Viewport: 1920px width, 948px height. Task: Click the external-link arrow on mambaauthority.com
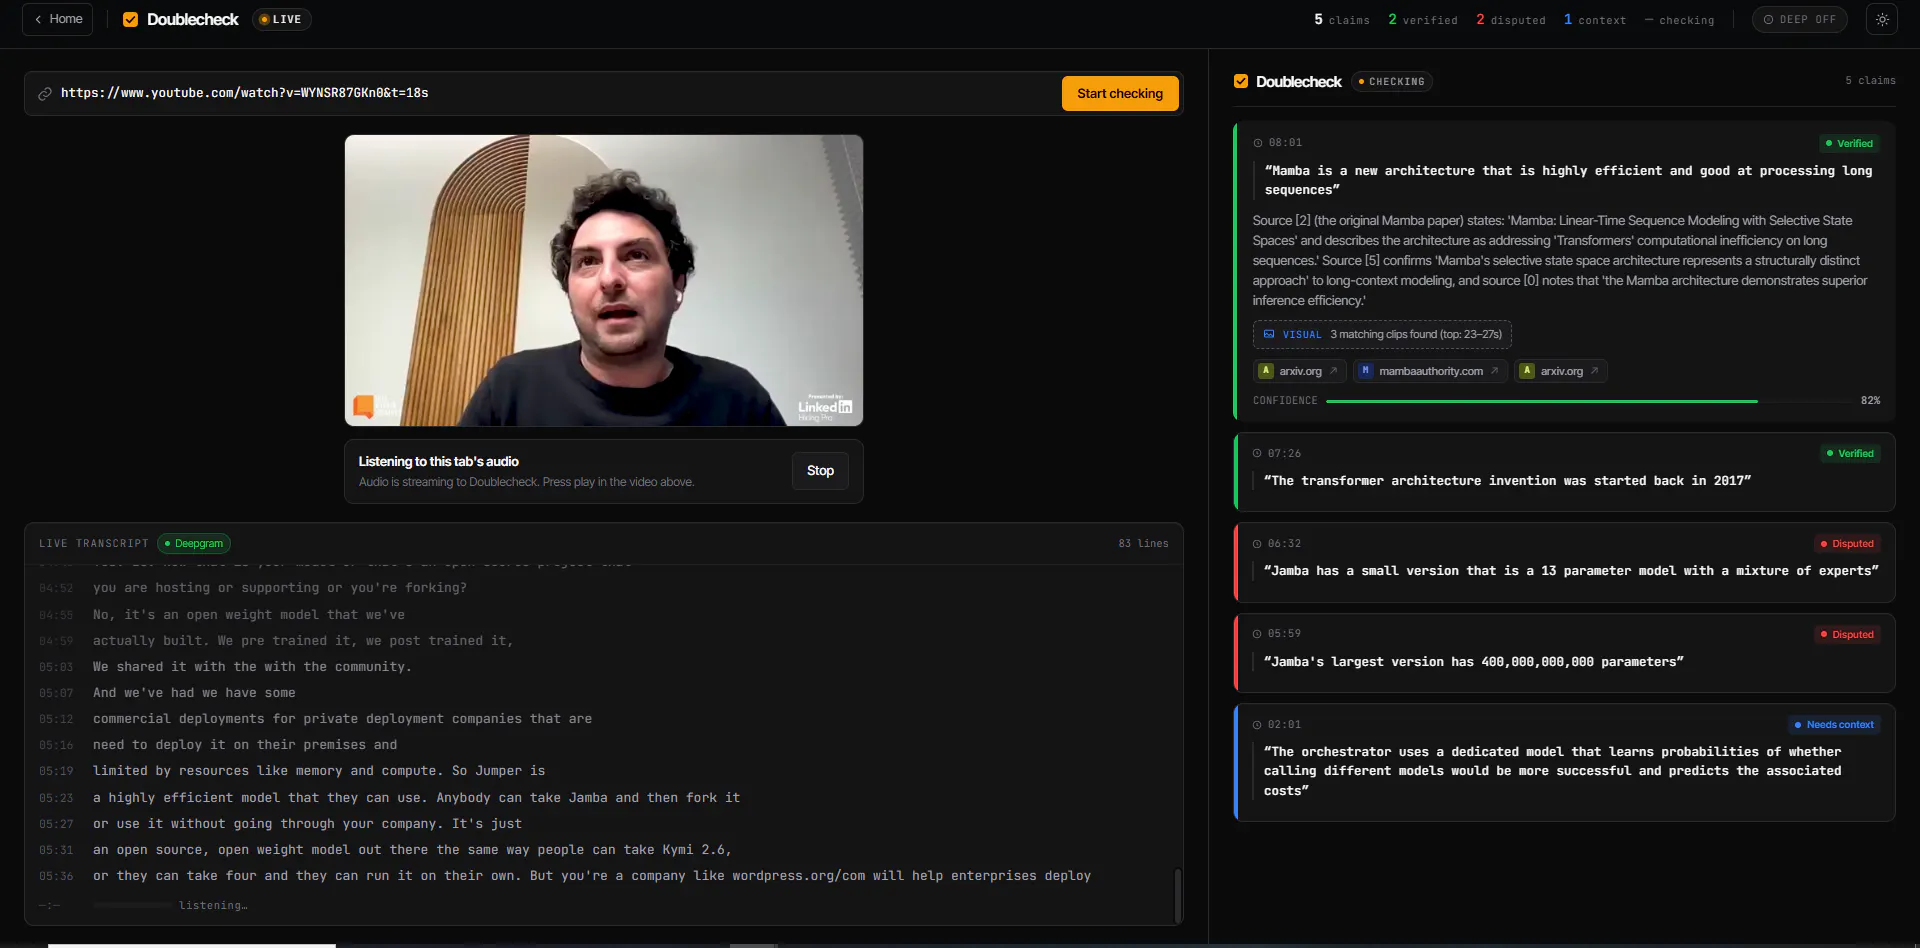(1494, 371)
